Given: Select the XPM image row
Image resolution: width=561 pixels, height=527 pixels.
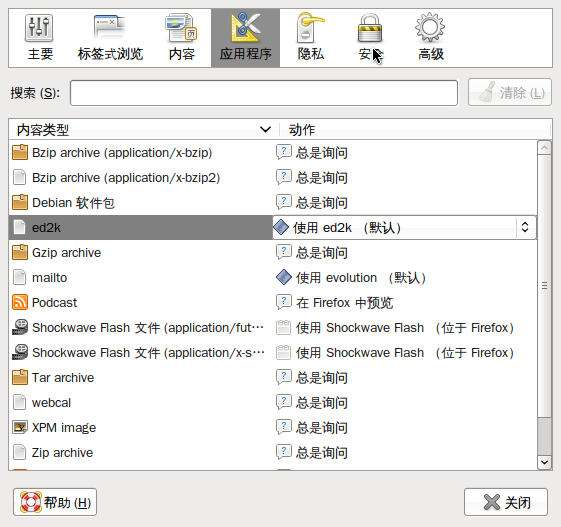Looking at the screenshot, I should [x=273, y=428].
